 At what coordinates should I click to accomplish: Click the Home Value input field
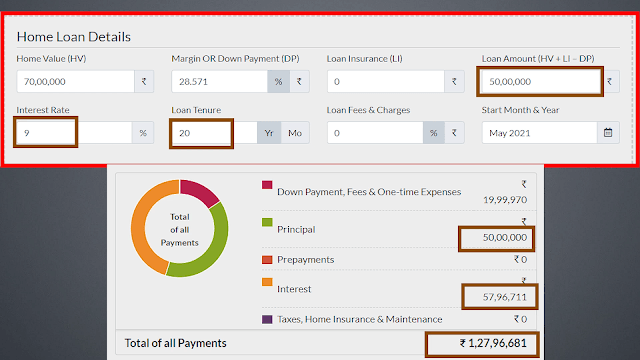[76, 81]
